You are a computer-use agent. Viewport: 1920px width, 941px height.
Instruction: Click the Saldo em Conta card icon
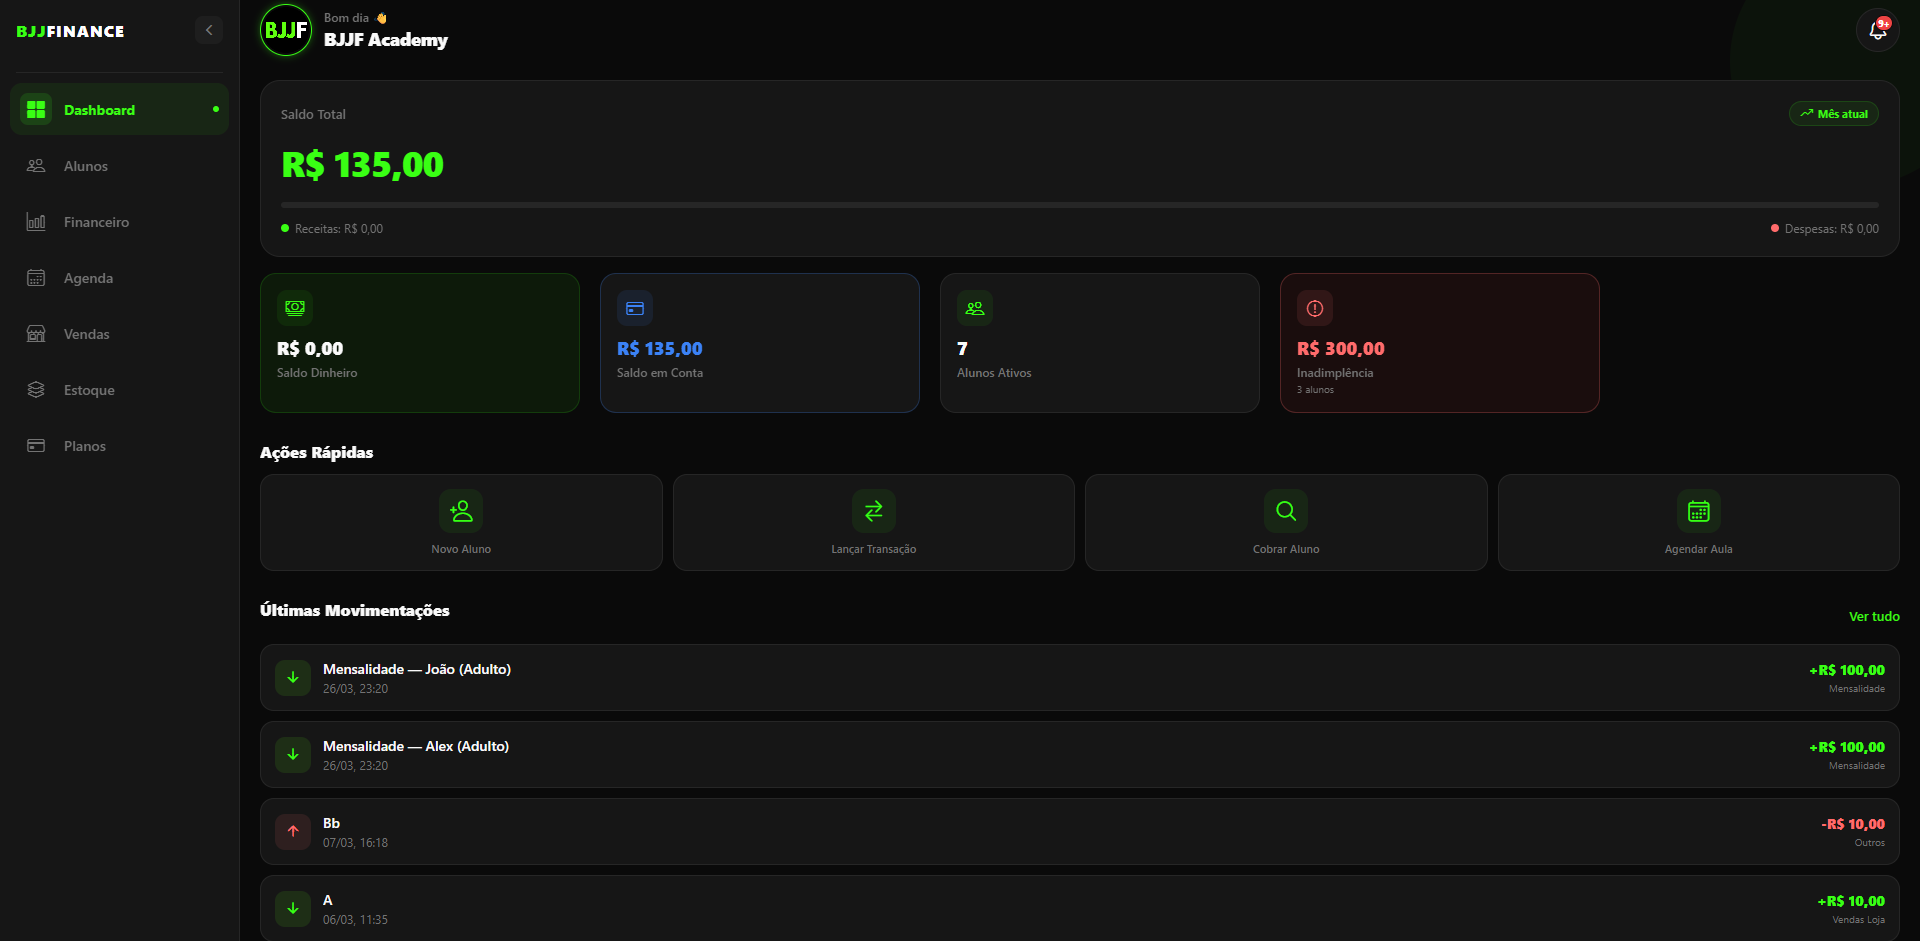pos(635,308)
